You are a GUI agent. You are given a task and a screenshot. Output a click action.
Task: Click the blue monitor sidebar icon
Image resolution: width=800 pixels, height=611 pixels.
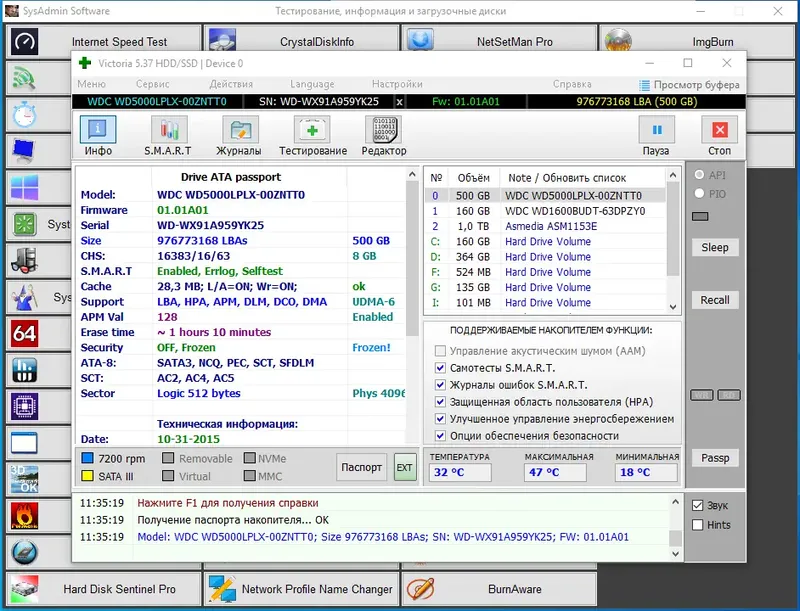point(24,151)
